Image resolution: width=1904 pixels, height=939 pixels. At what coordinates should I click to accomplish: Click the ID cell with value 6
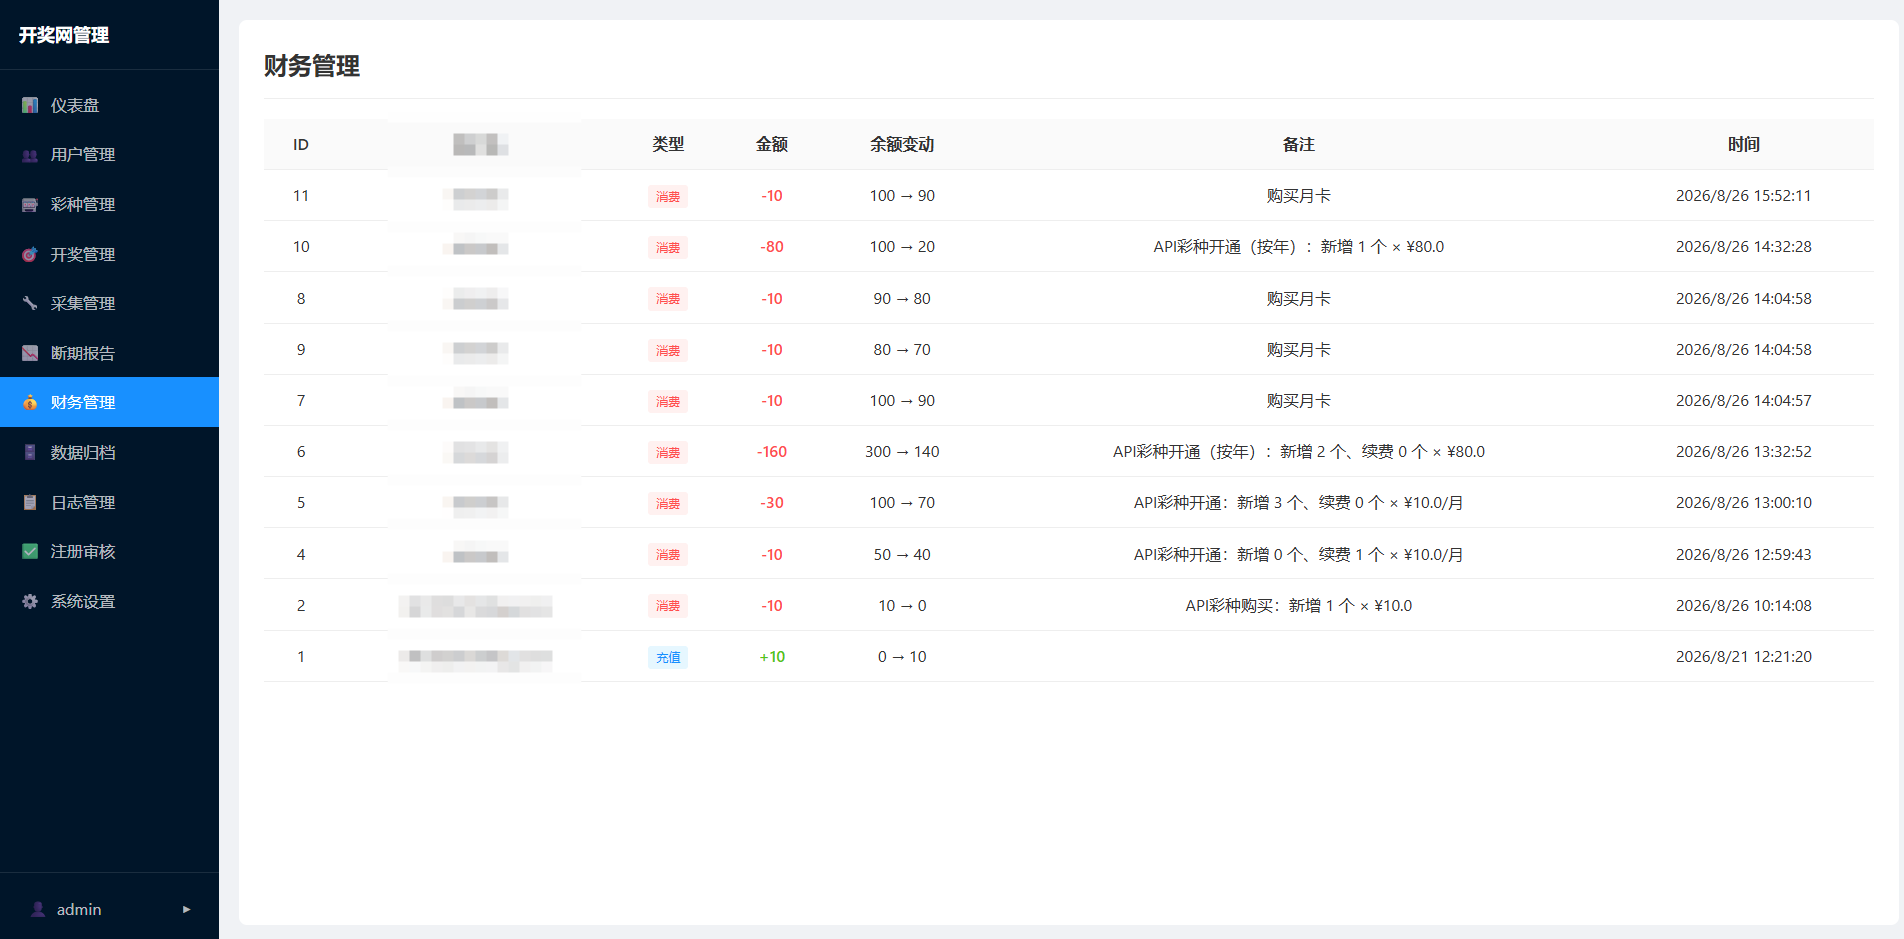coord(301,452)
